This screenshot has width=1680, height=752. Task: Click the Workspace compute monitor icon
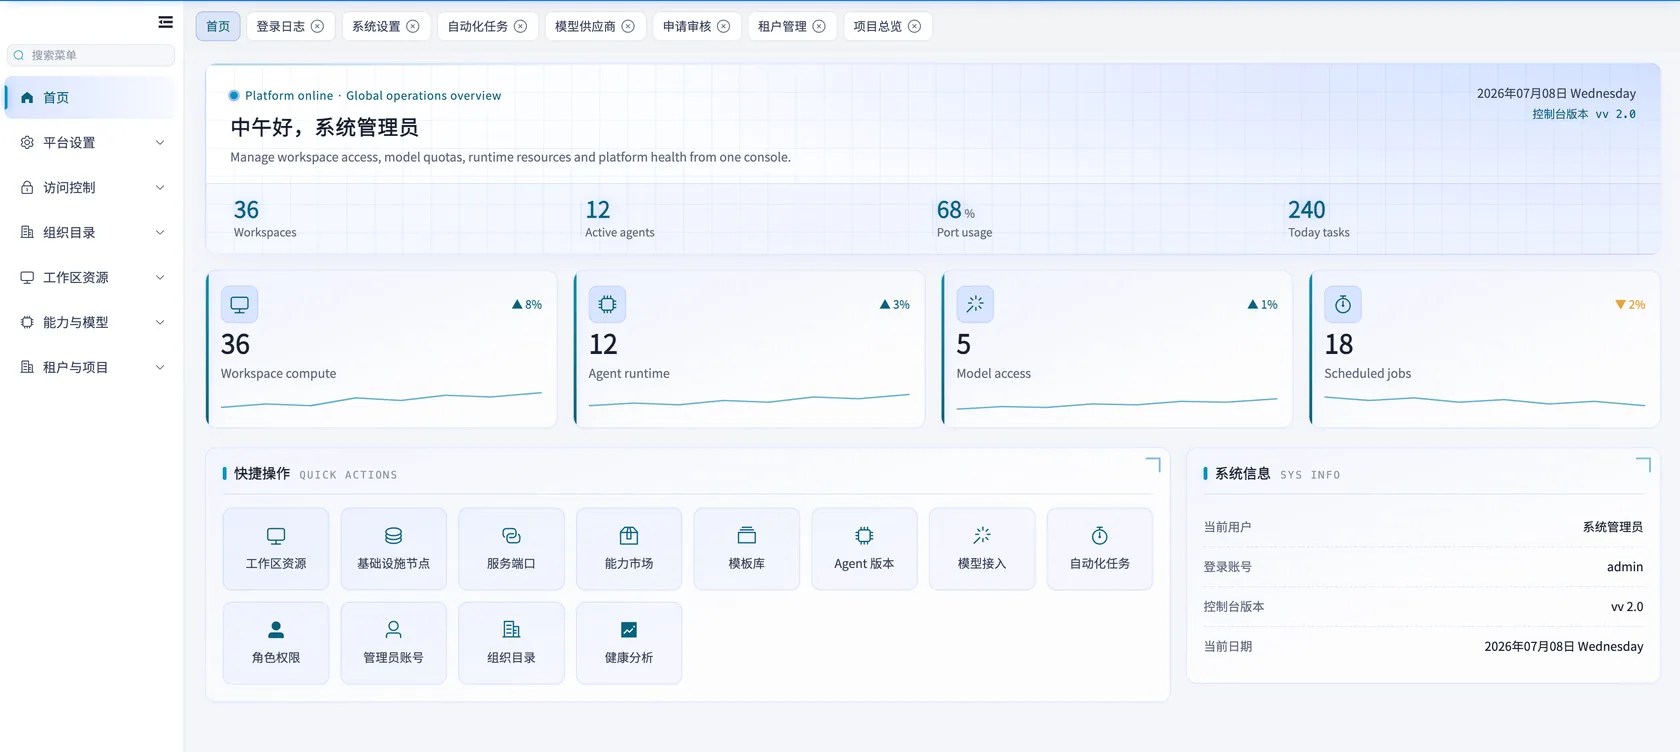pos(240,304)
